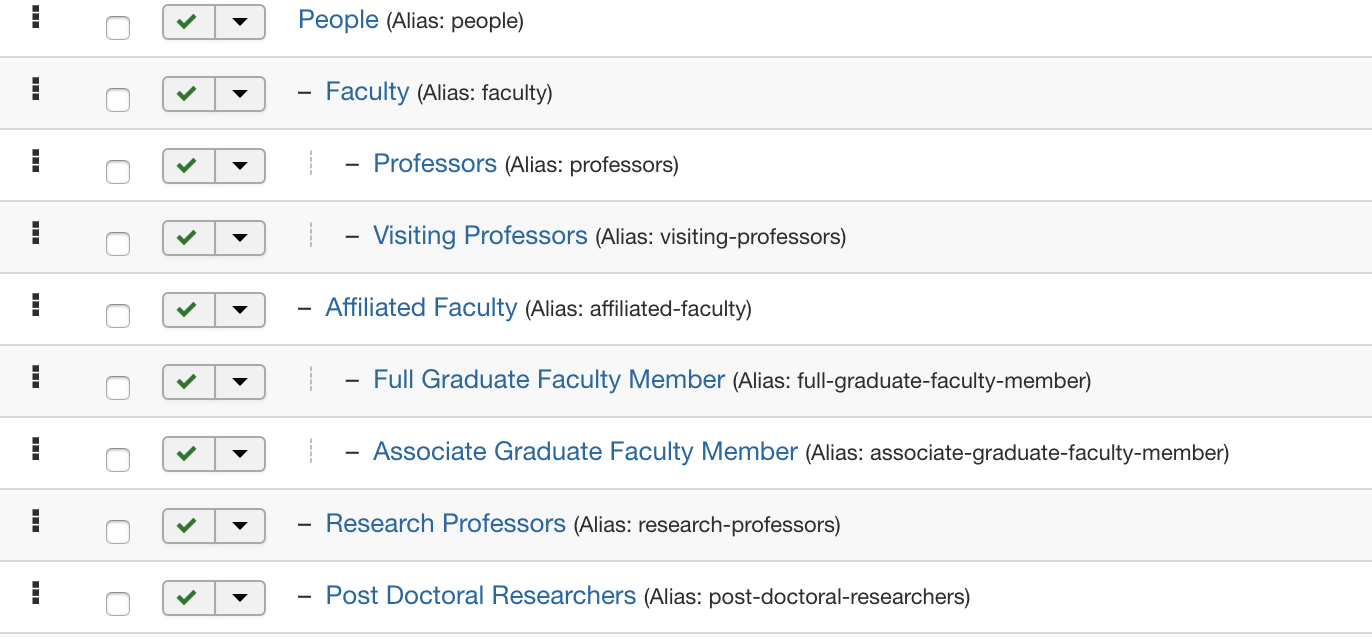Tick the Associate Graduate Faculty Member checkbox
This screenshot has height=638, width=1372.
tap(118, 460)
